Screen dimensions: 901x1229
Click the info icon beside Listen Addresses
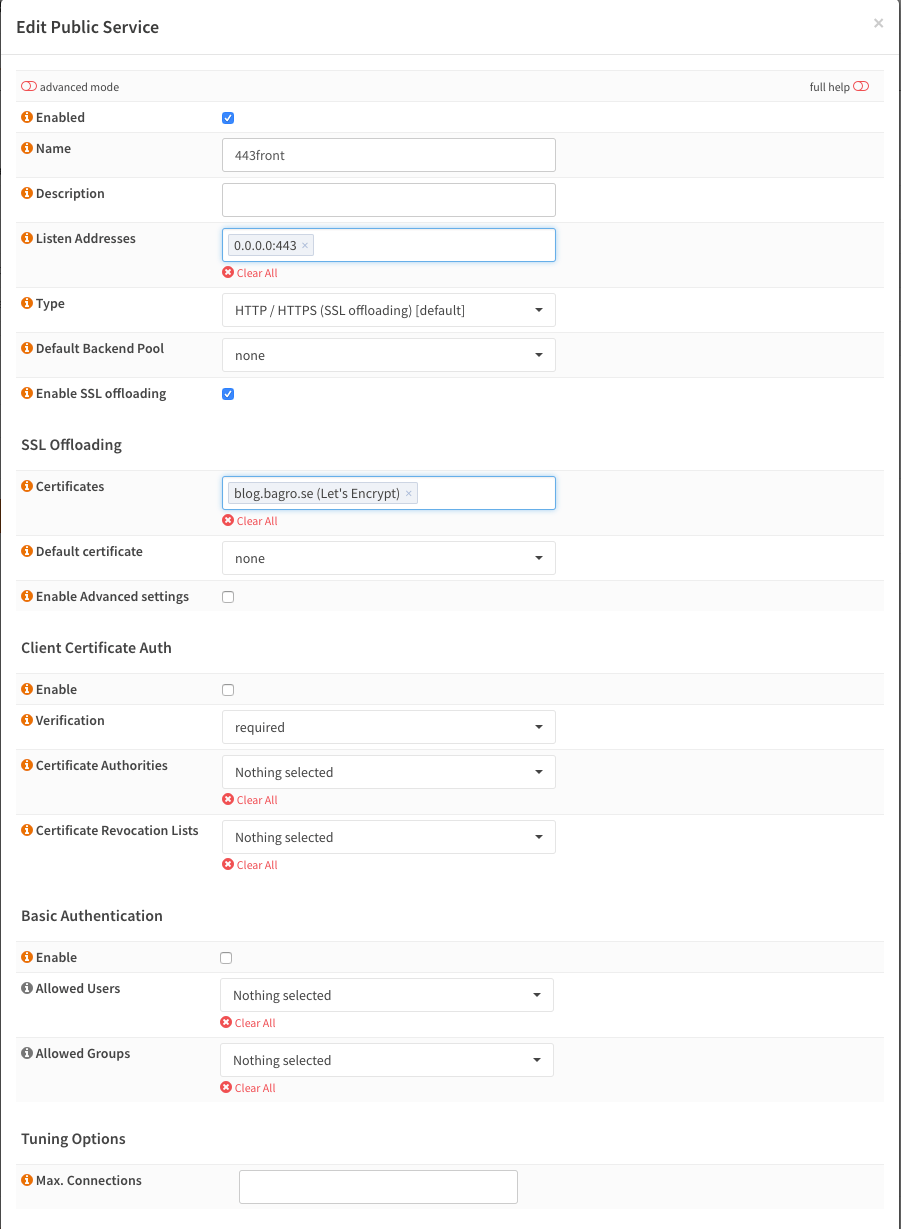(x=27, y=239)
